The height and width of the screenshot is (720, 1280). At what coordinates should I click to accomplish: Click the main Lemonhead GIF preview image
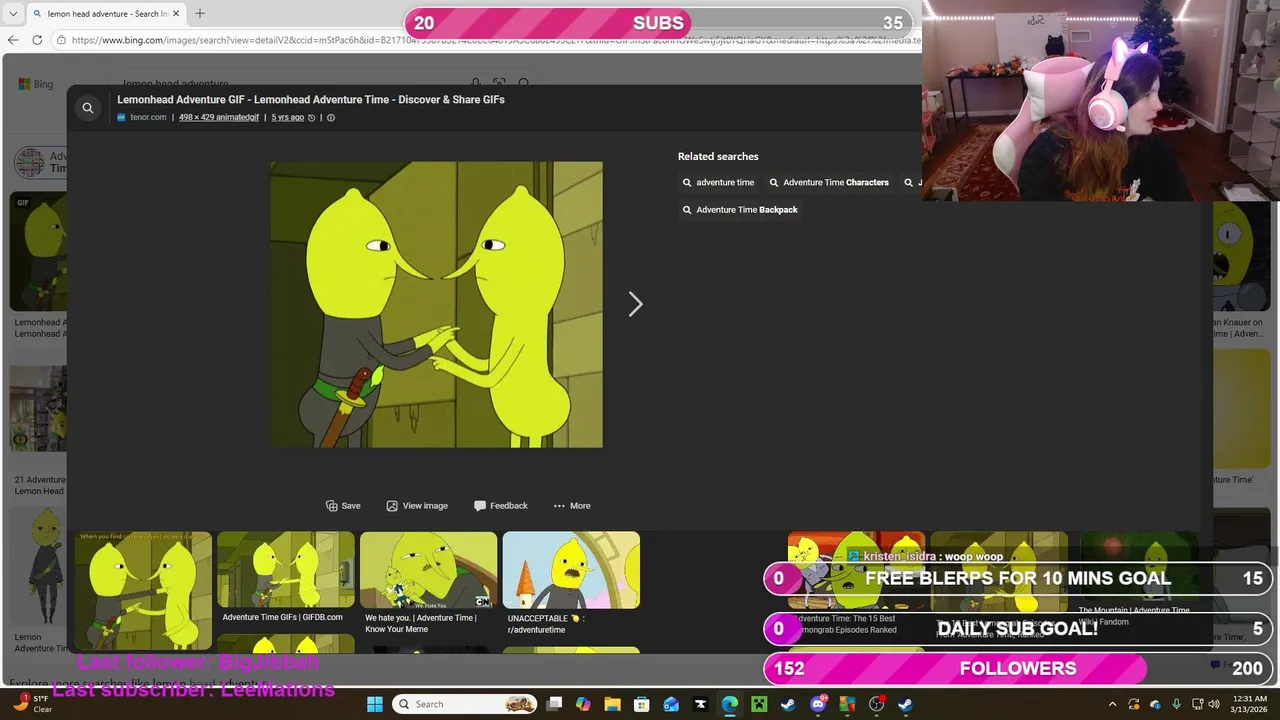pyautogui.click(x=437, y=304)
